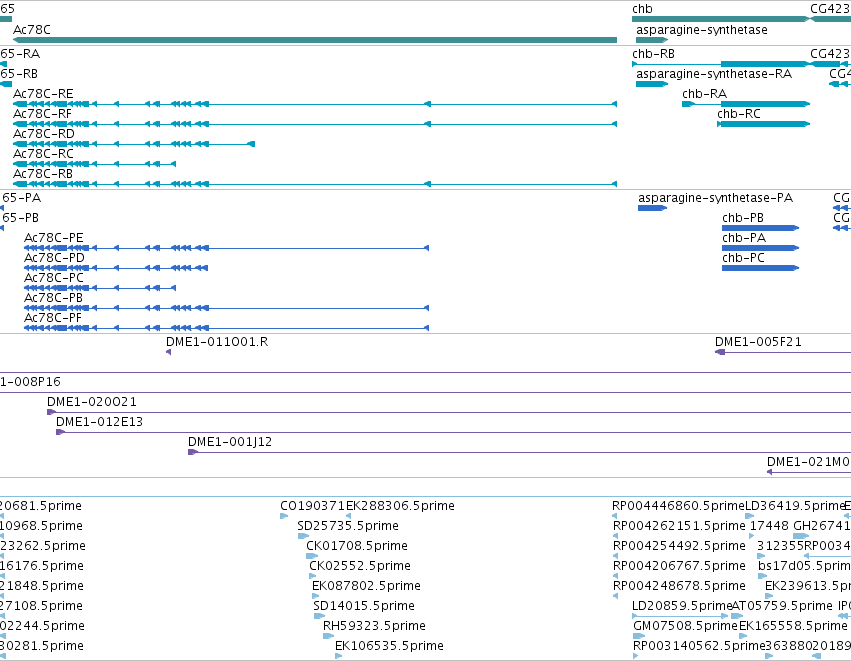Select transcript chb-RC label

(739, 114)
